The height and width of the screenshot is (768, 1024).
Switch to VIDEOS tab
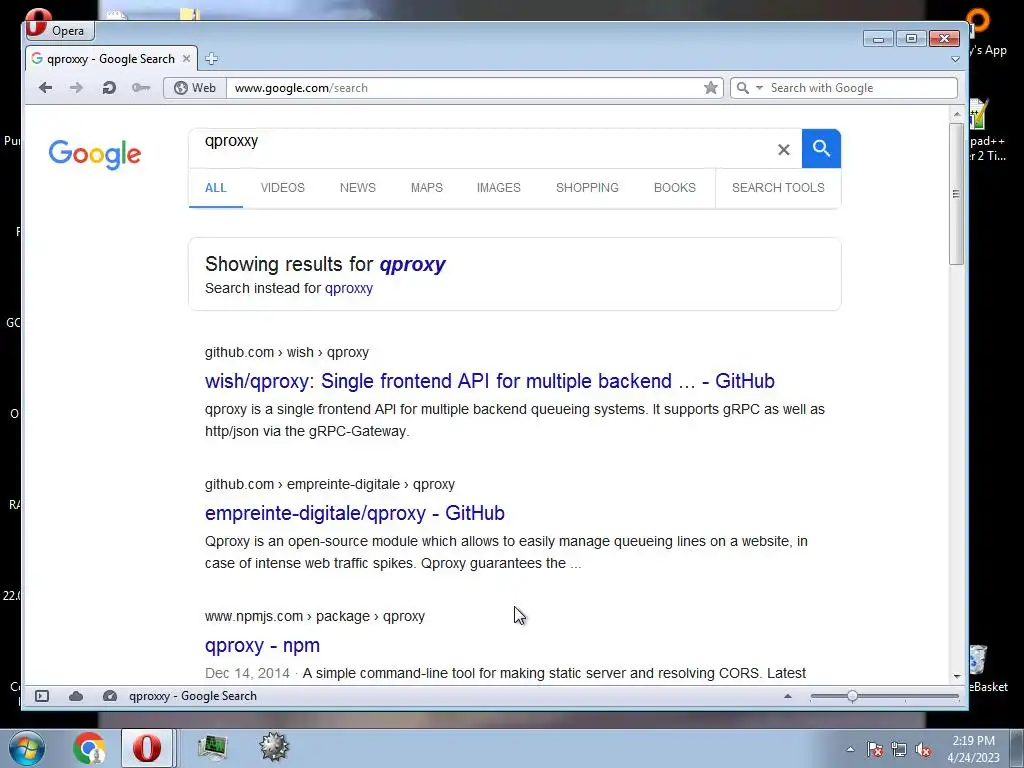pos(283,188)
